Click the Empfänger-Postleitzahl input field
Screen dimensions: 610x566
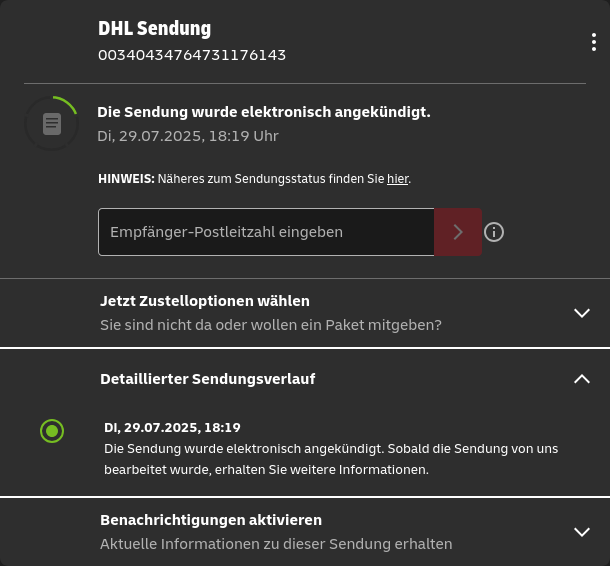pos(266,232)
